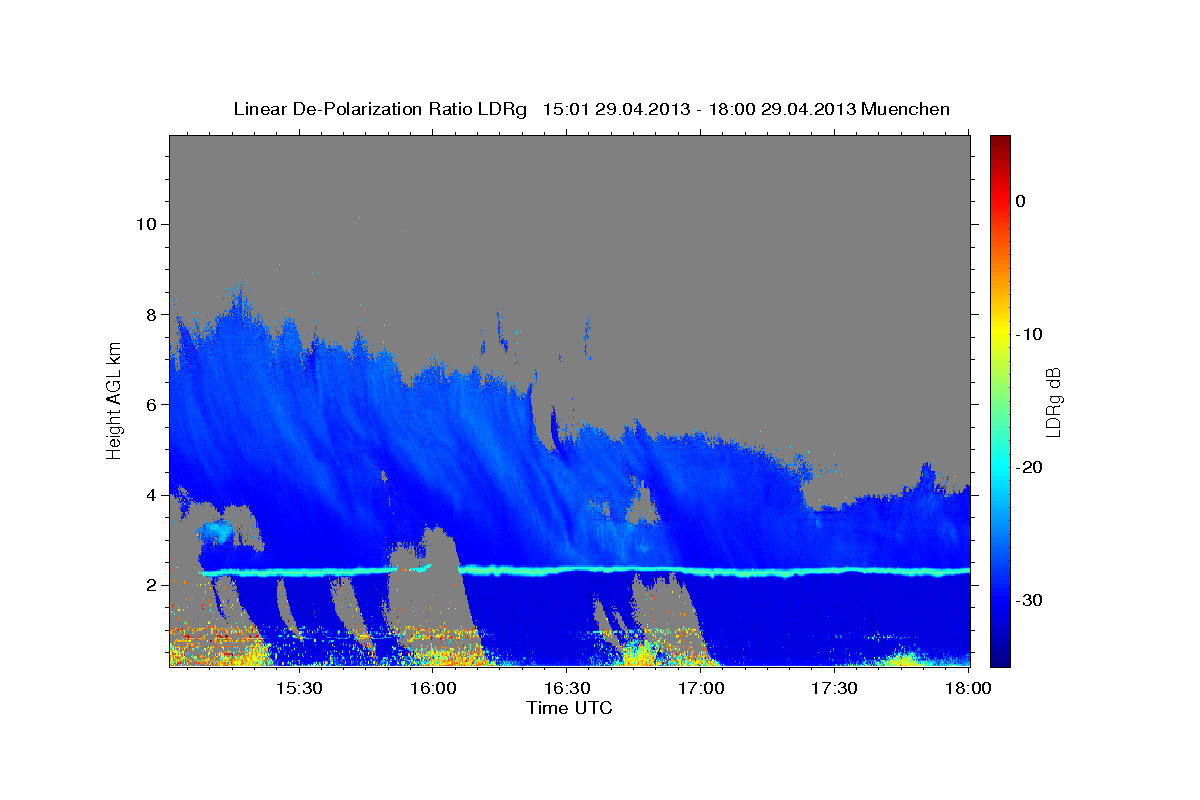1200x800 pixels.
Task: Click the 'Height AGL km' axis label
Action: tap(114, 400)
